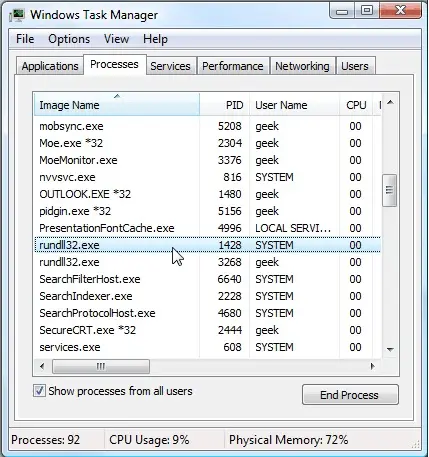
Task: Select rundll32.exe with PID 1428
Action: click(x=207, y=245)
